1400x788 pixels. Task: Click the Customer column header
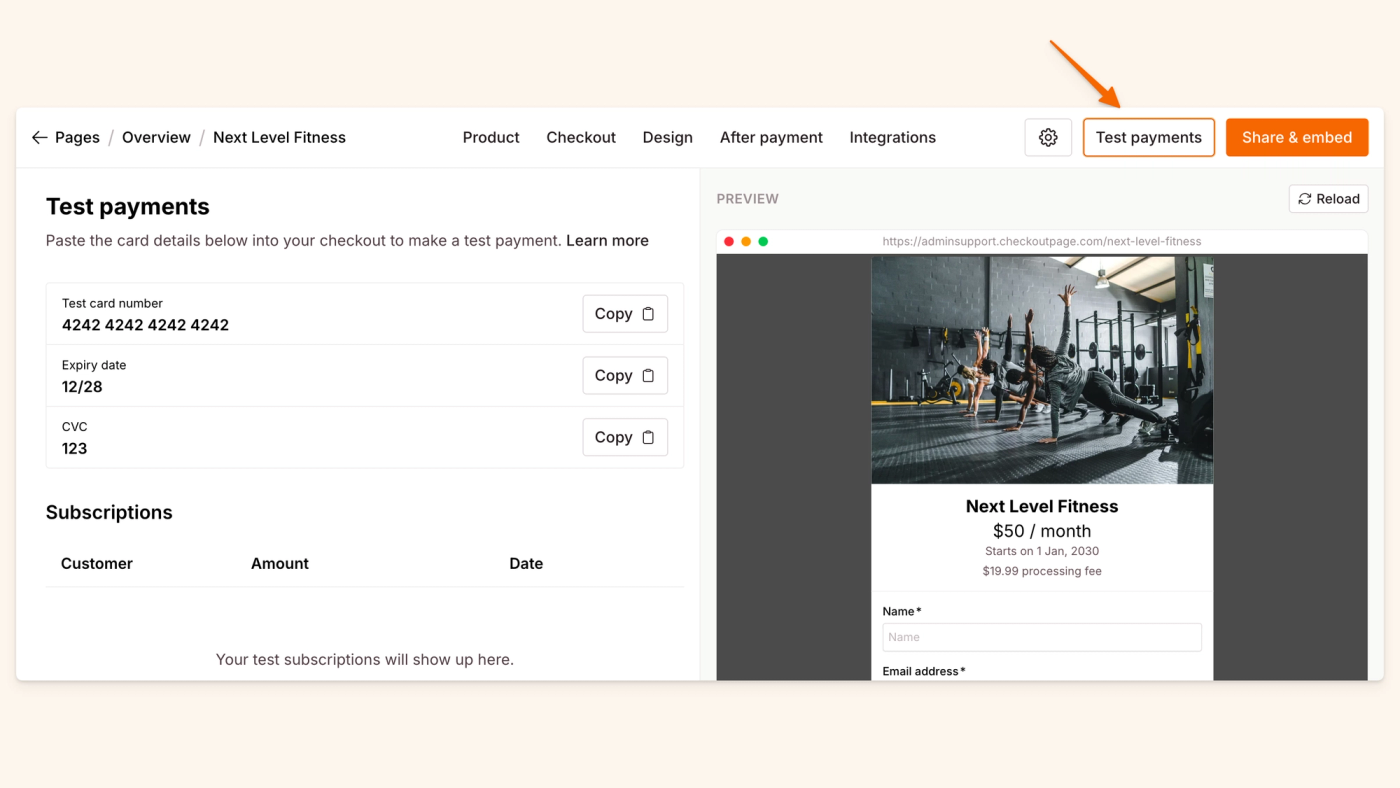(x=97, y=564)
